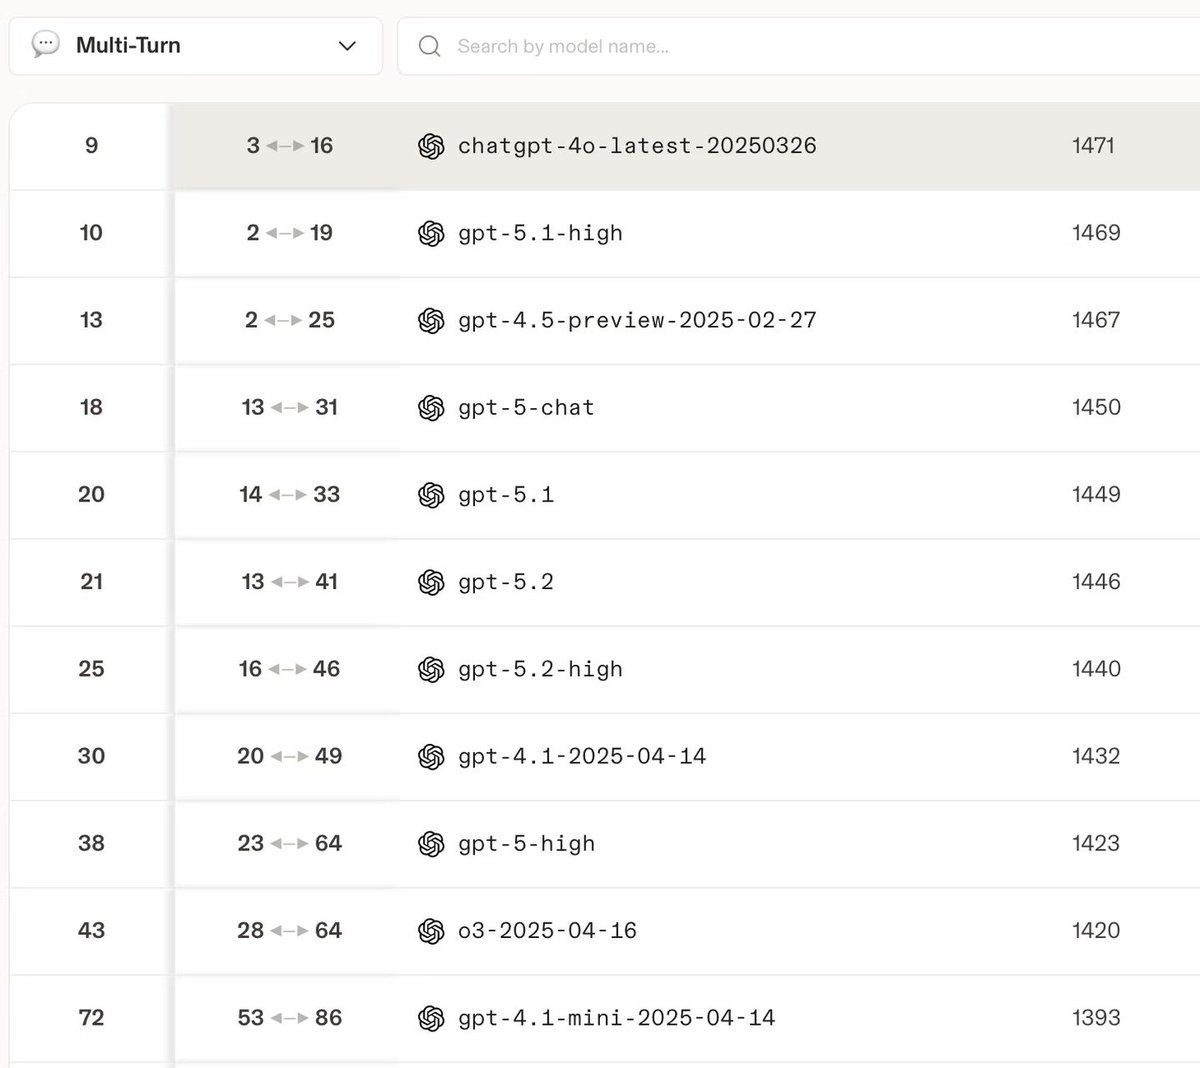Open model gpt-5-high
The height and width of the screenshot is (1068, 1200).
pyautogui.click(x=526, y=843)
